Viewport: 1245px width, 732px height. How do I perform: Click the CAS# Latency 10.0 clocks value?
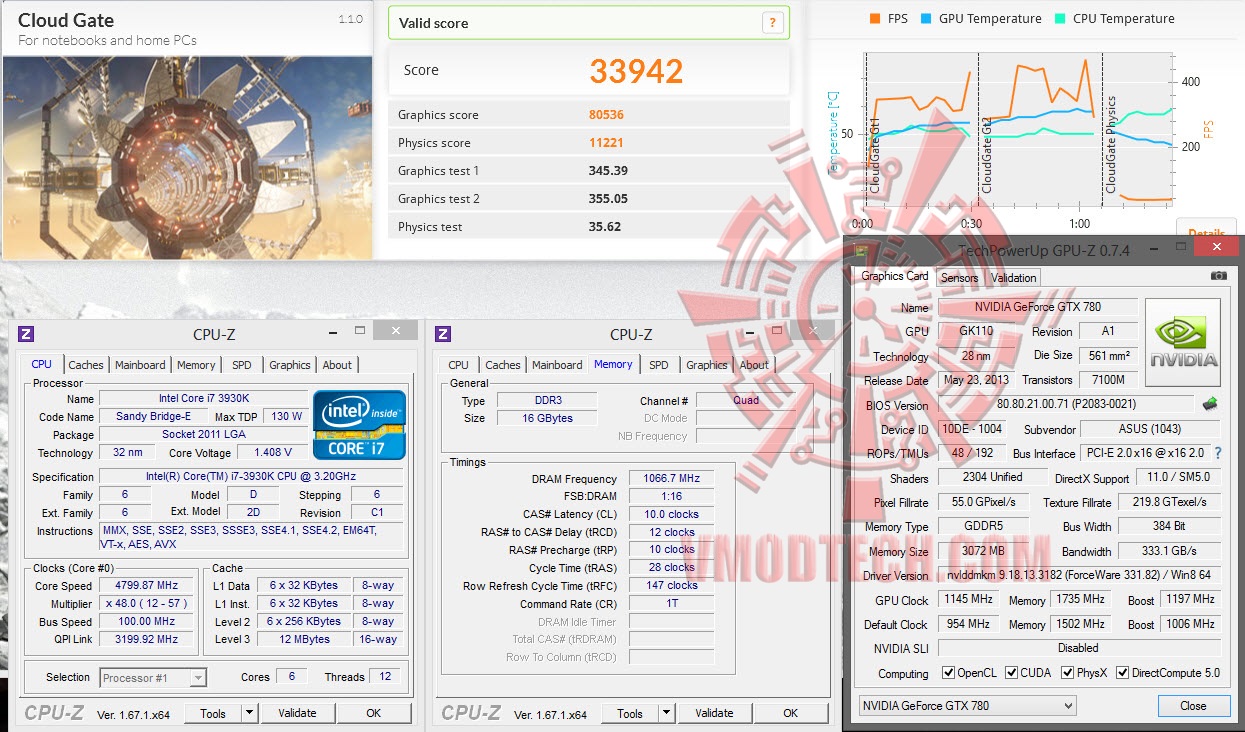coord(672,514)
